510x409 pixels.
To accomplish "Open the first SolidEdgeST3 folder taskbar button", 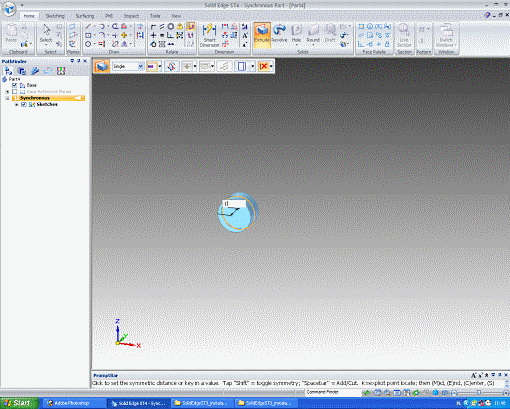I will point(202,403).
